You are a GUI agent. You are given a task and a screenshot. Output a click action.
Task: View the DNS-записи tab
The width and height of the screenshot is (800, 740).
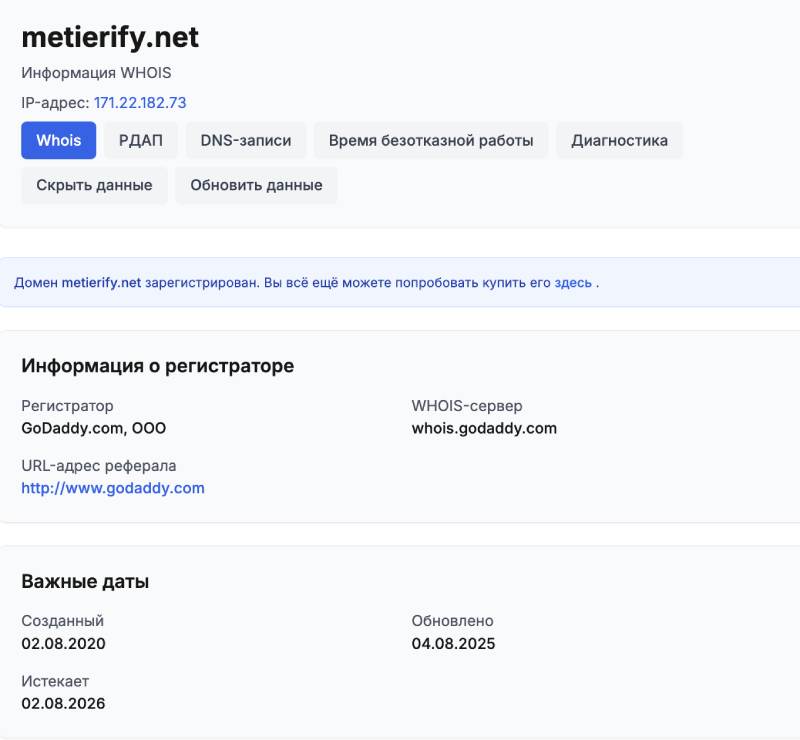(245, 140)
